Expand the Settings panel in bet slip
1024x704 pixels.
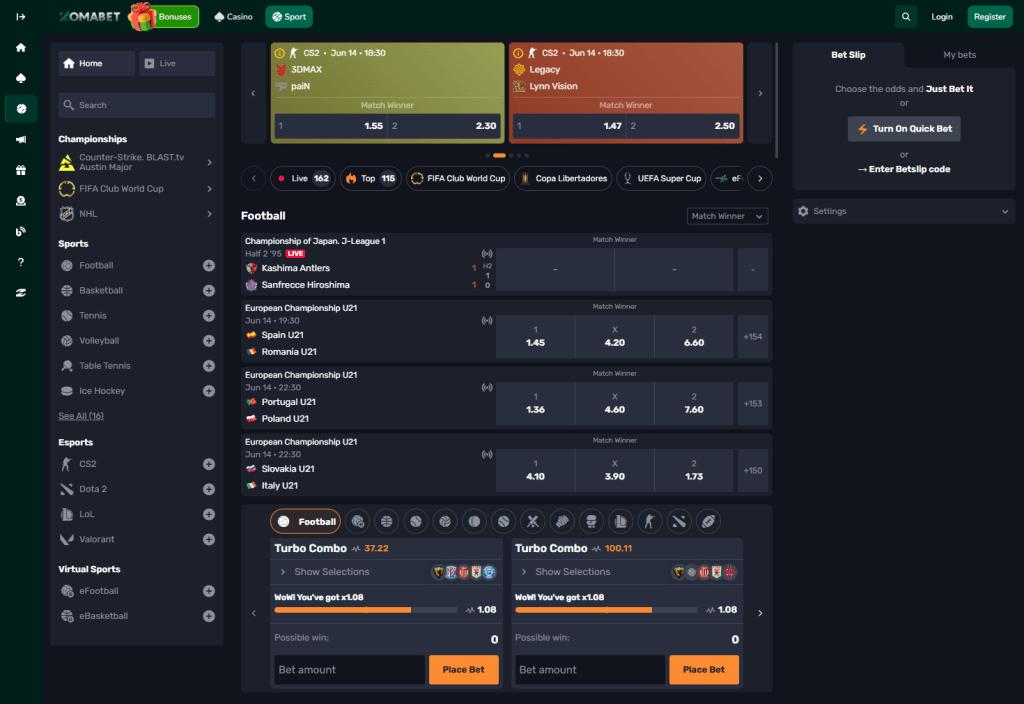pos(904,212)
